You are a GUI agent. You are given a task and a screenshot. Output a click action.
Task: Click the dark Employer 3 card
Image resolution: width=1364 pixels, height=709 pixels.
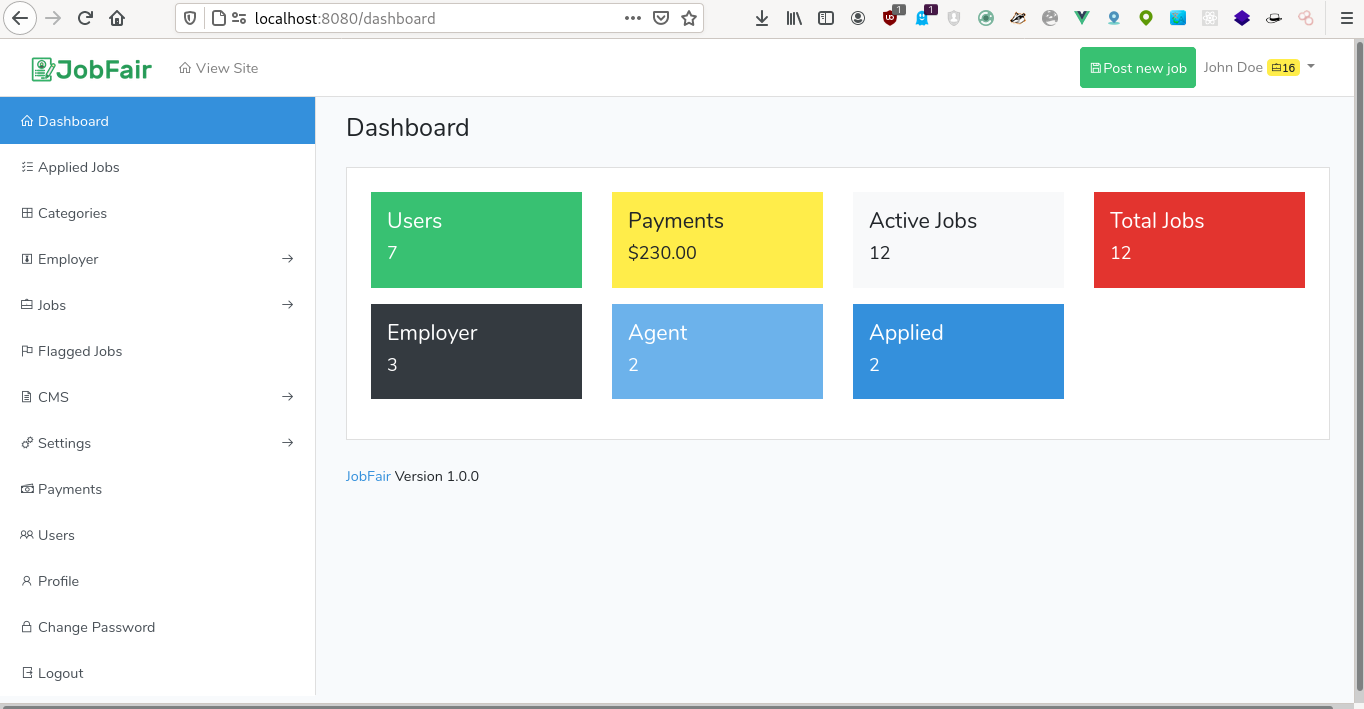(x=476, y=352)
